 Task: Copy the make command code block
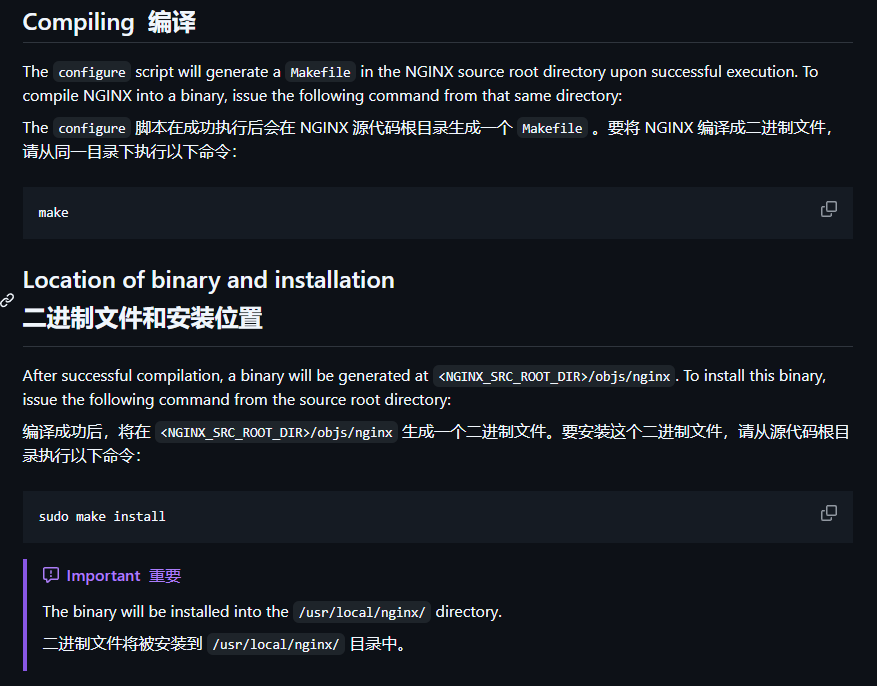click(828, 209)
